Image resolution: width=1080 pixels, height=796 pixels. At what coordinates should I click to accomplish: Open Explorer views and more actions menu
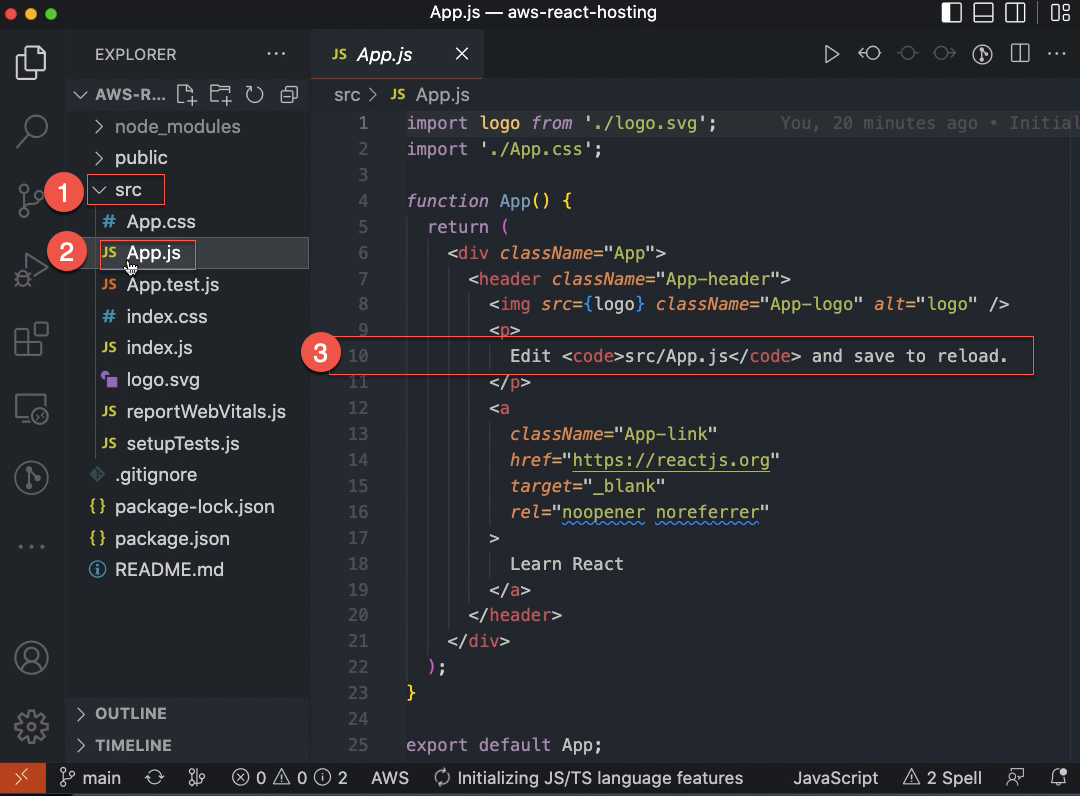pos(276,54)
